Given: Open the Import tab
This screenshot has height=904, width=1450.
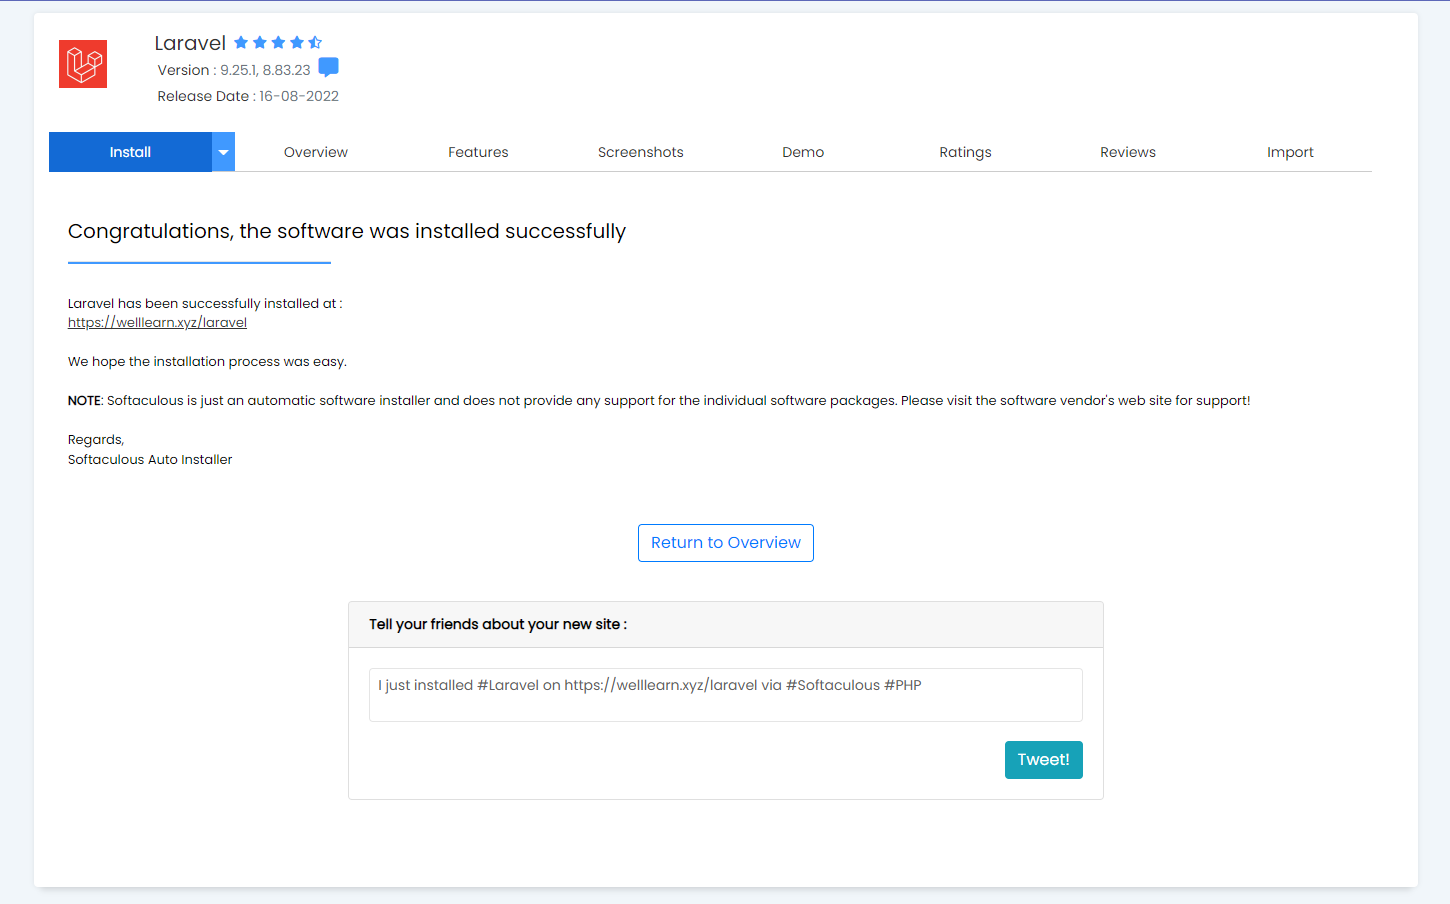Looking at the screenshot, I should 1290,152.
